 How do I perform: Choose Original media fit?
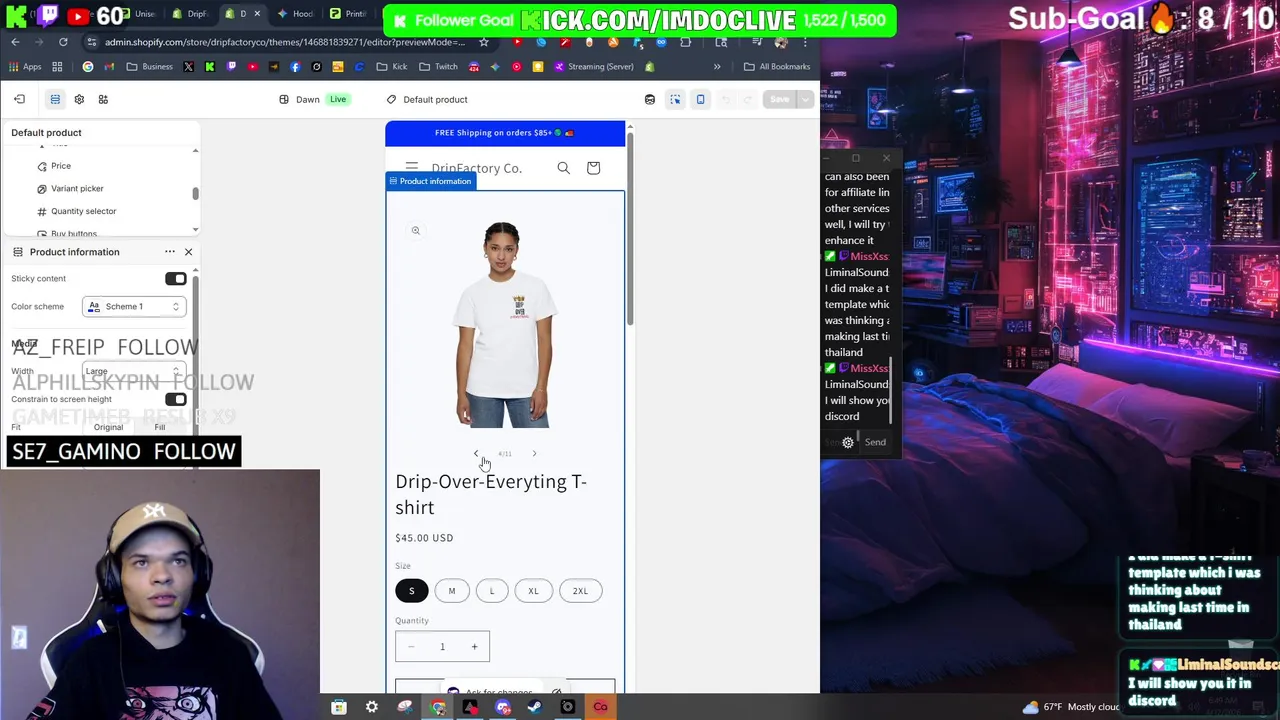(x=108, y=427)
